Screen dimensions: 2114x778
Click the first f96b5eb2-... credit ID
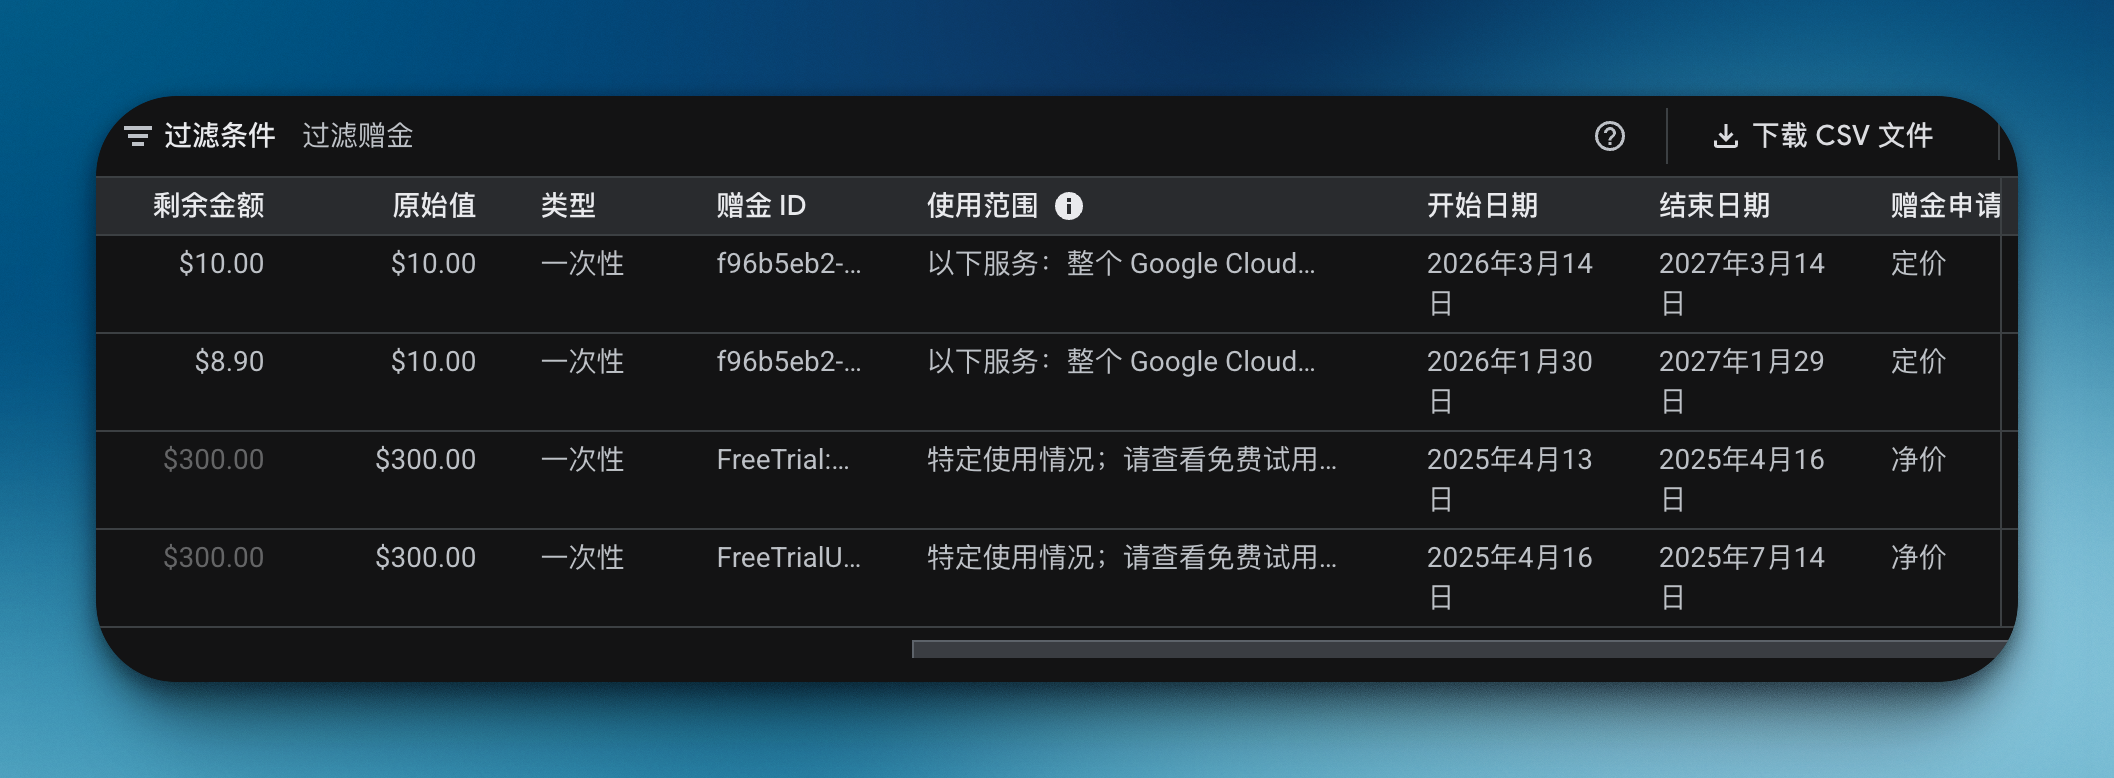[788, 264]
